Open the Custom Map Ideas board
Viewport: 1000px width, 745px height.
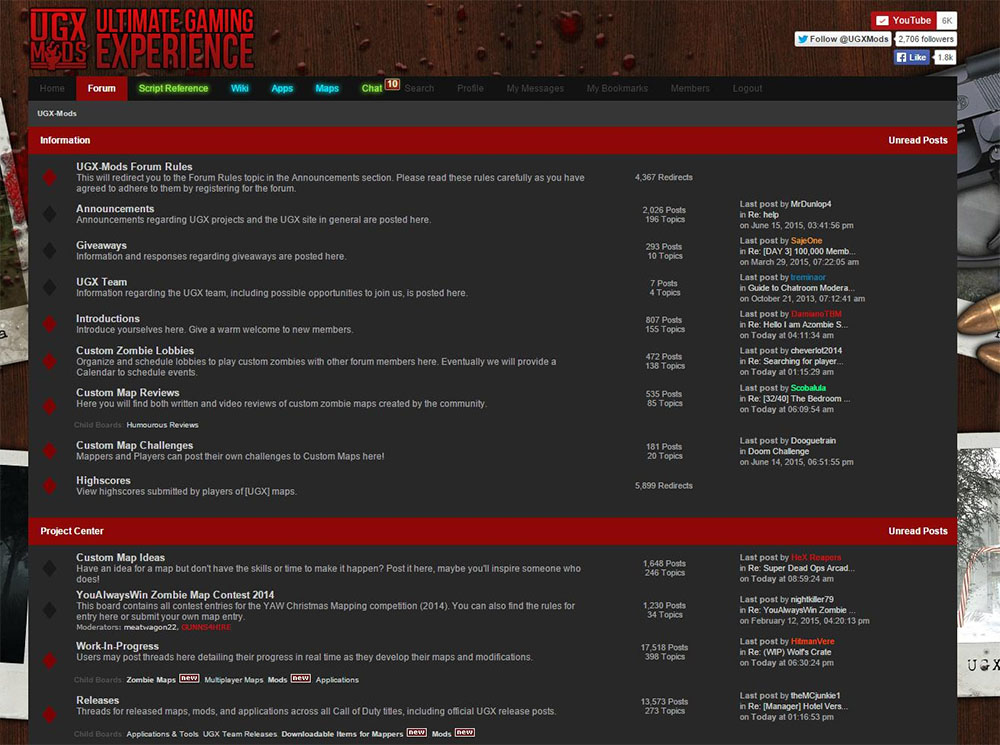121,557
